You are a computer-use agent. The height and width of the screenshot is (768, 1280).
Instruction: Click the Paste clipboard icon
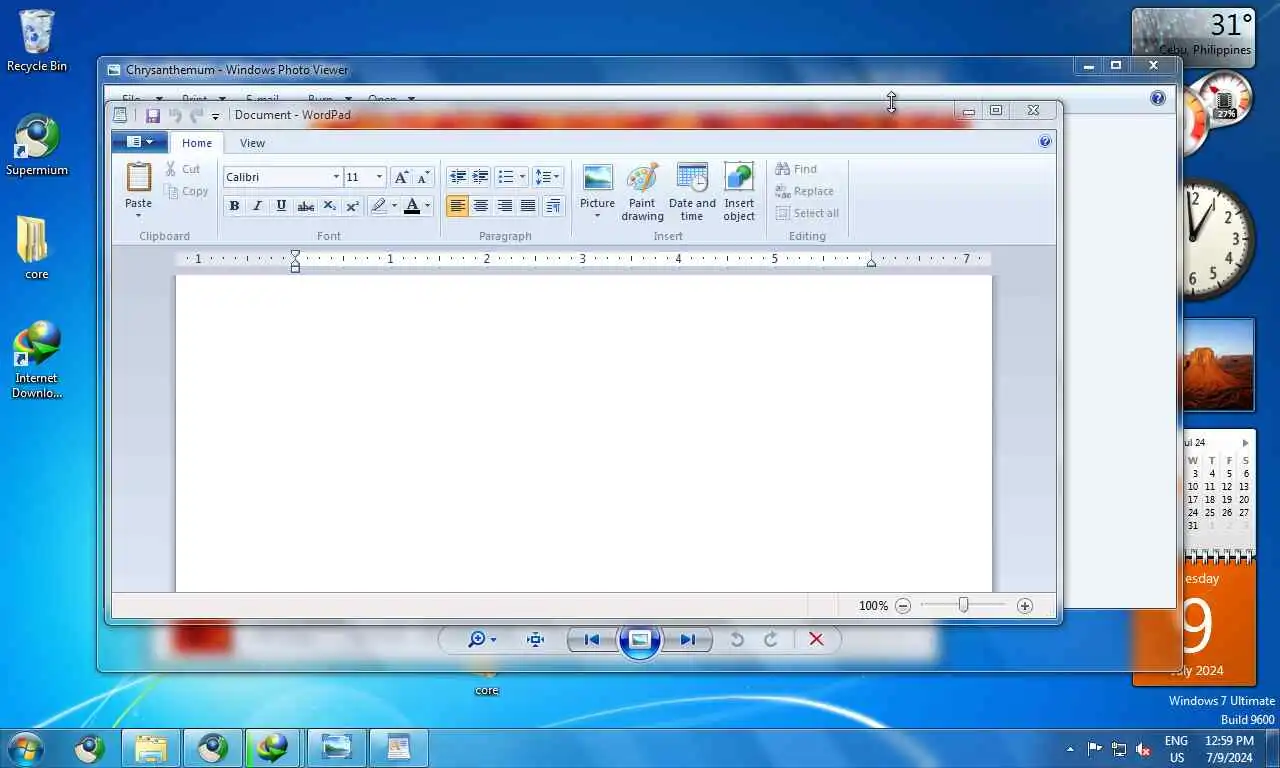click(x=138, y=177)
